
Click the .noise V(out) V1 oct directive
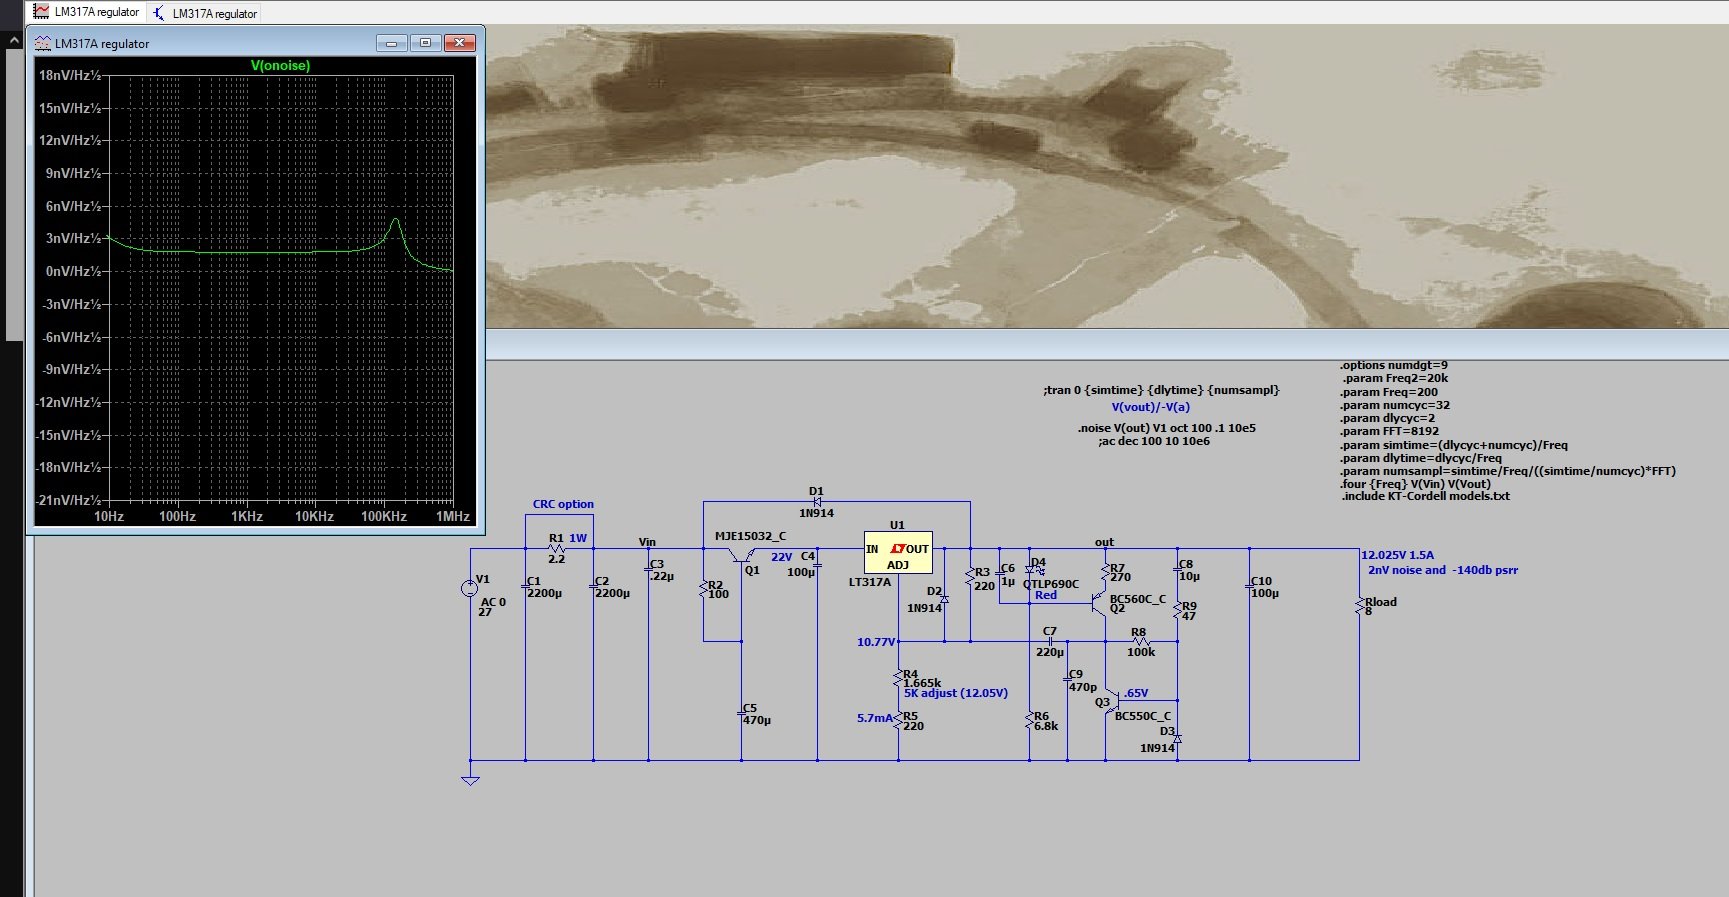1166,428
